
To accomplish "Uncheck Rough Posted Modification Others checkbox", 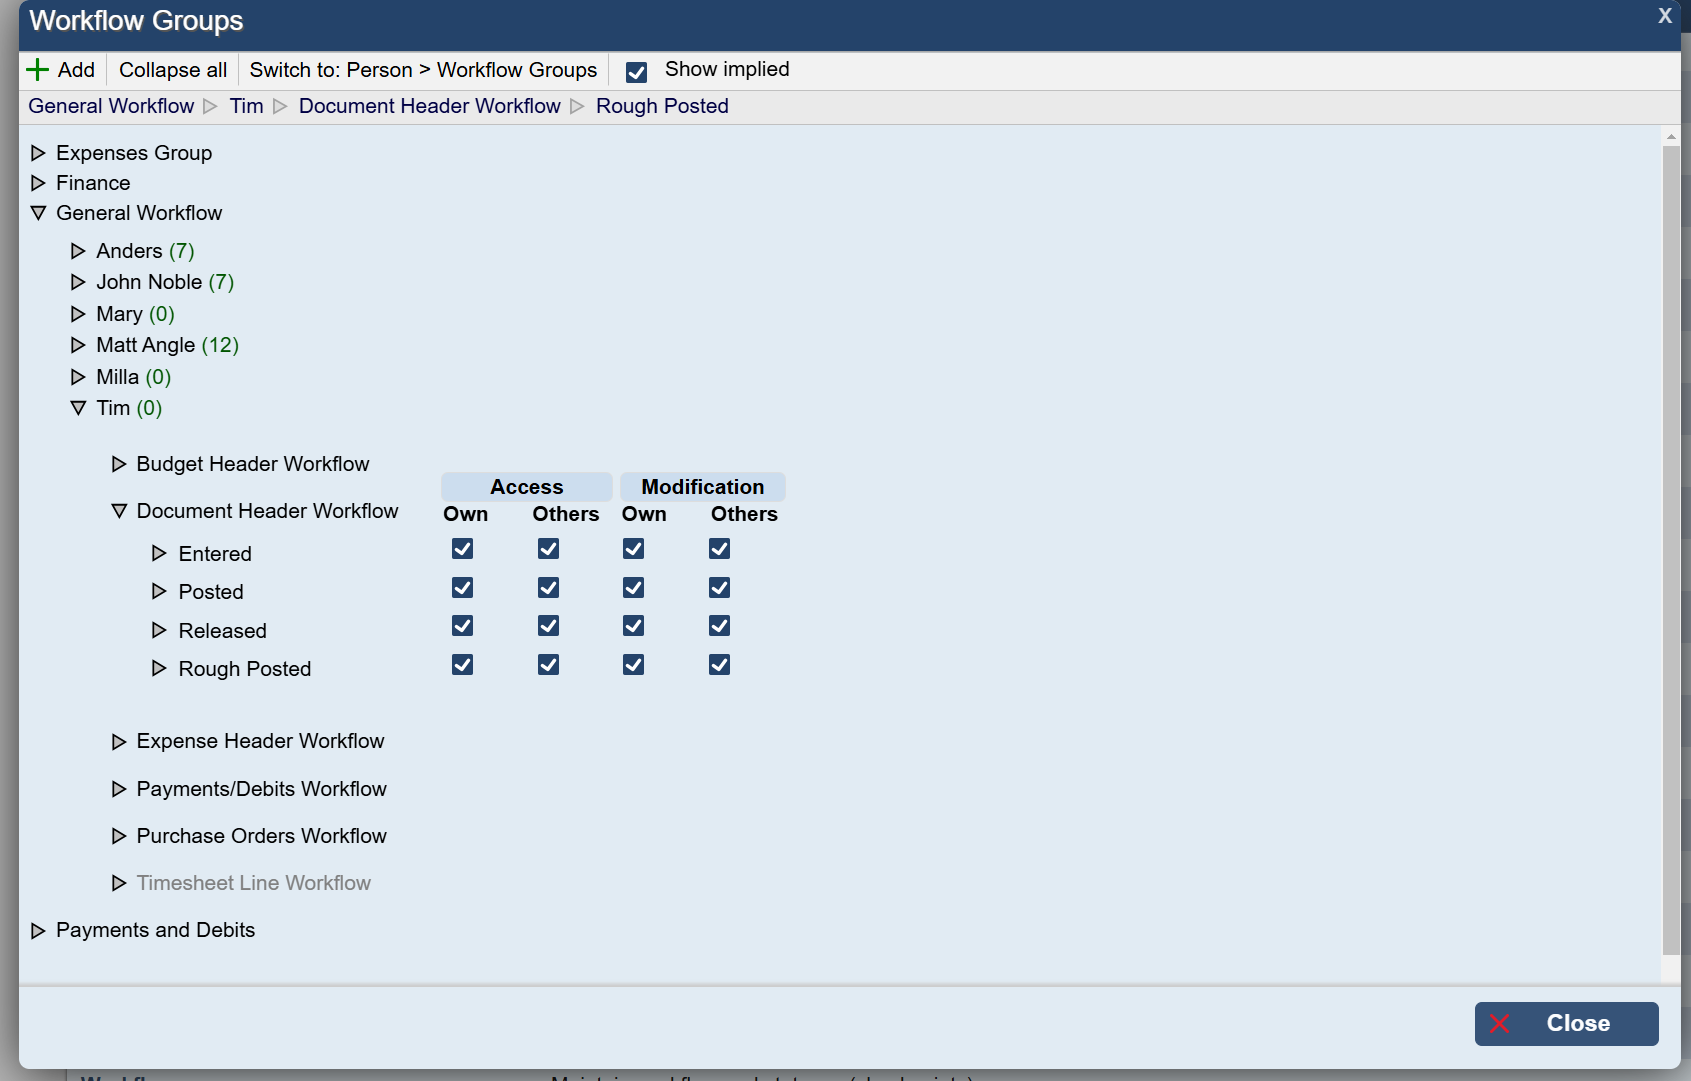I will tap(719, 665).
